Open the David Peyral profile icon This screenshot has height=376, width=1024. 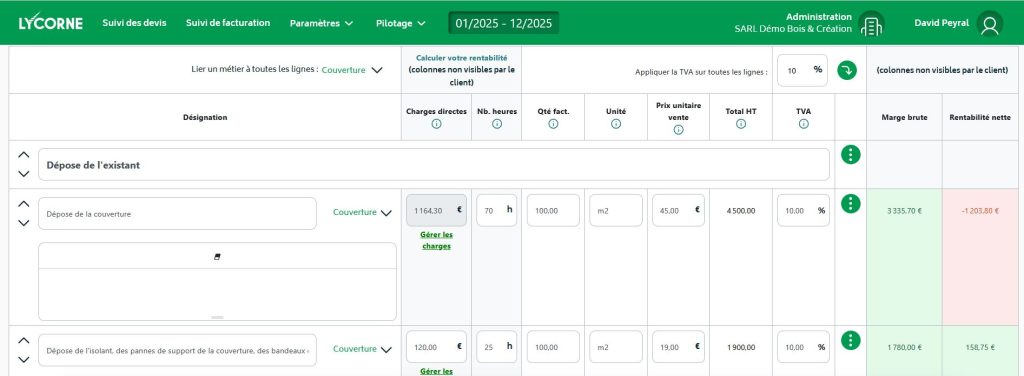[990, 24]
